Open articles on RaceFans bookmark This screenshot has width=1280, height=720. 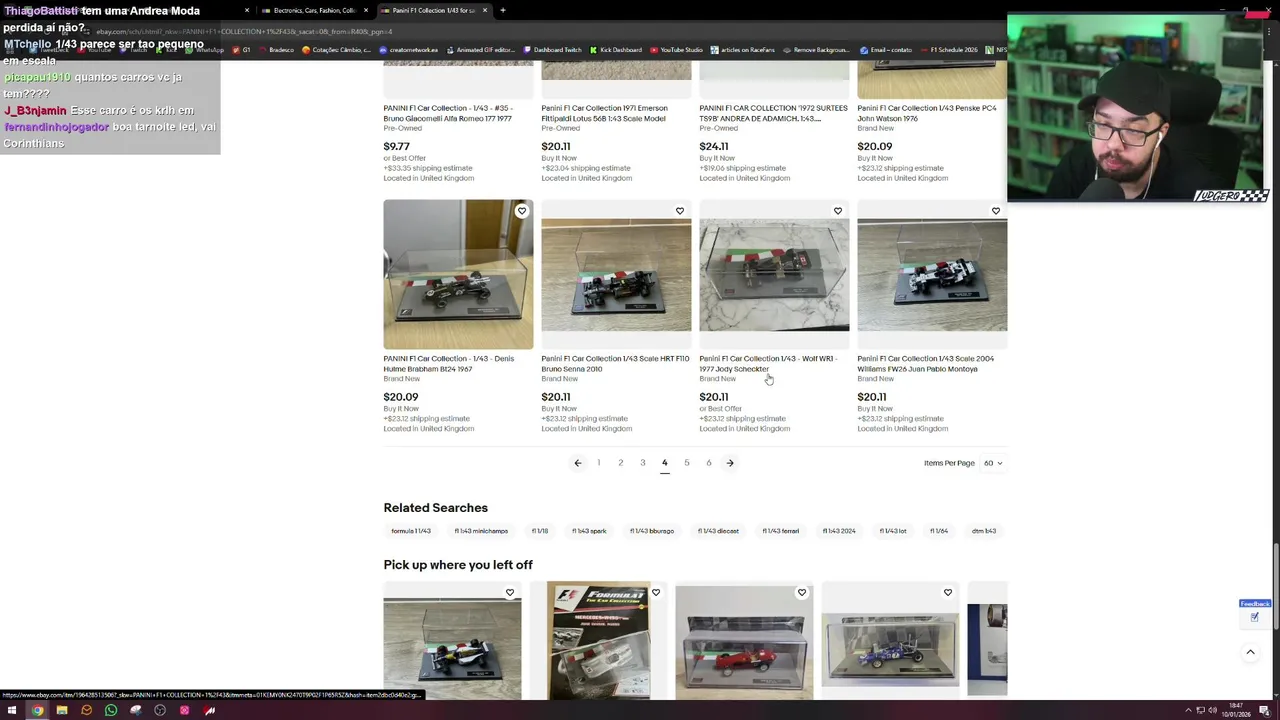743,50
